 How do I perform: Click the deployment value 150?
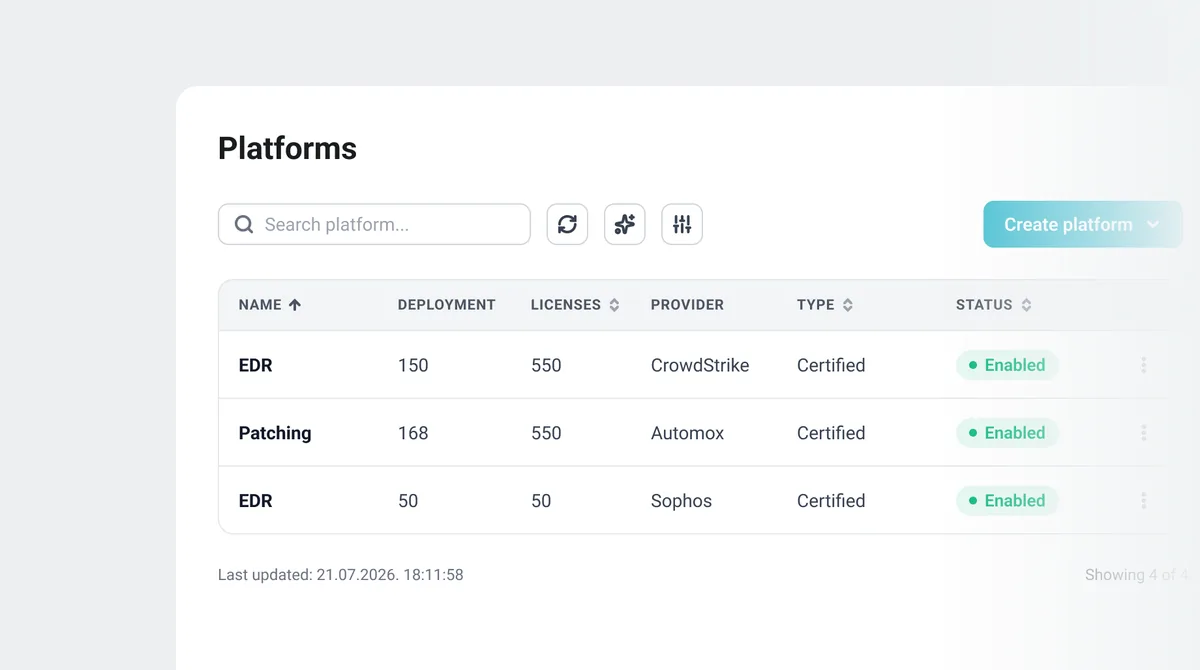click(x=413, y=365)
